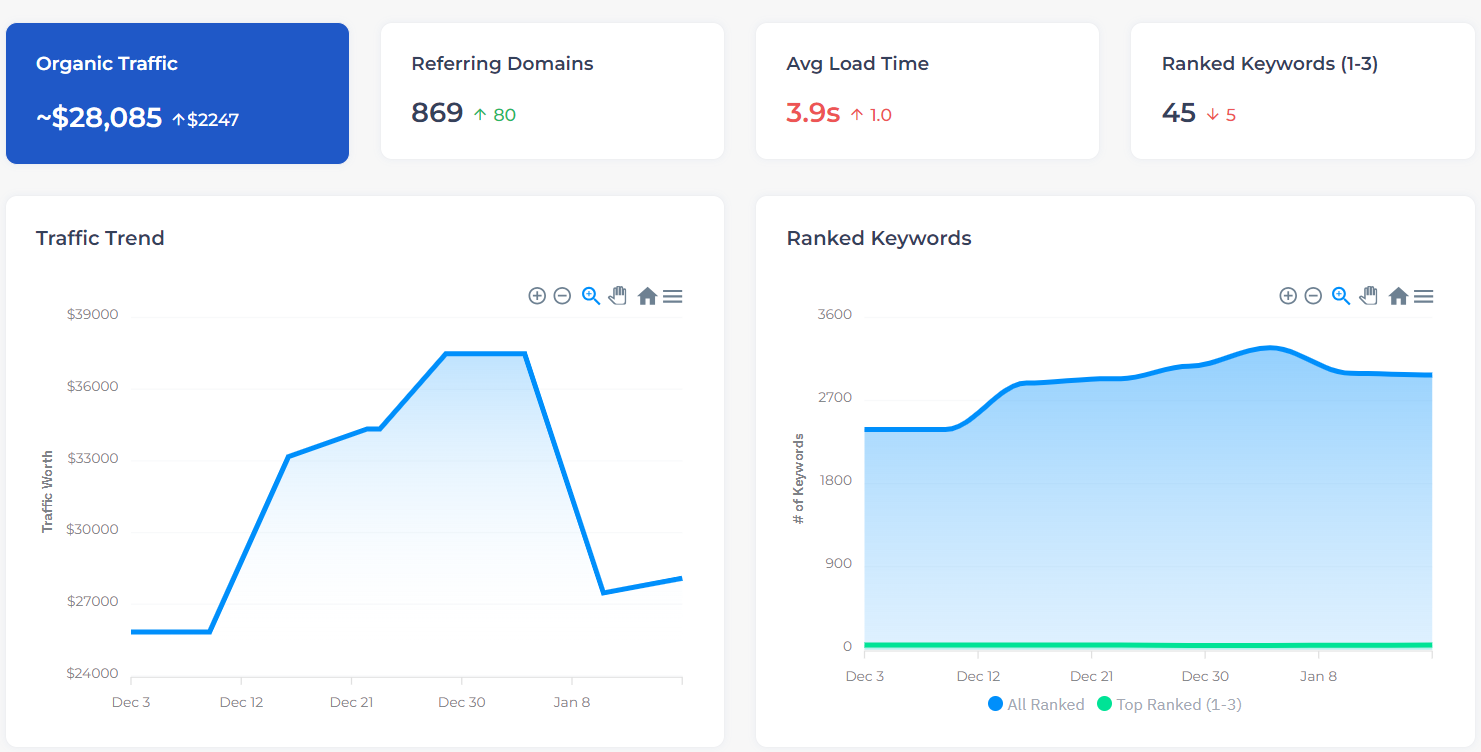Open the hamburger menu in Ranked Keywords chart
This screenshot has height=752, width=1481.
[1424, 296]
